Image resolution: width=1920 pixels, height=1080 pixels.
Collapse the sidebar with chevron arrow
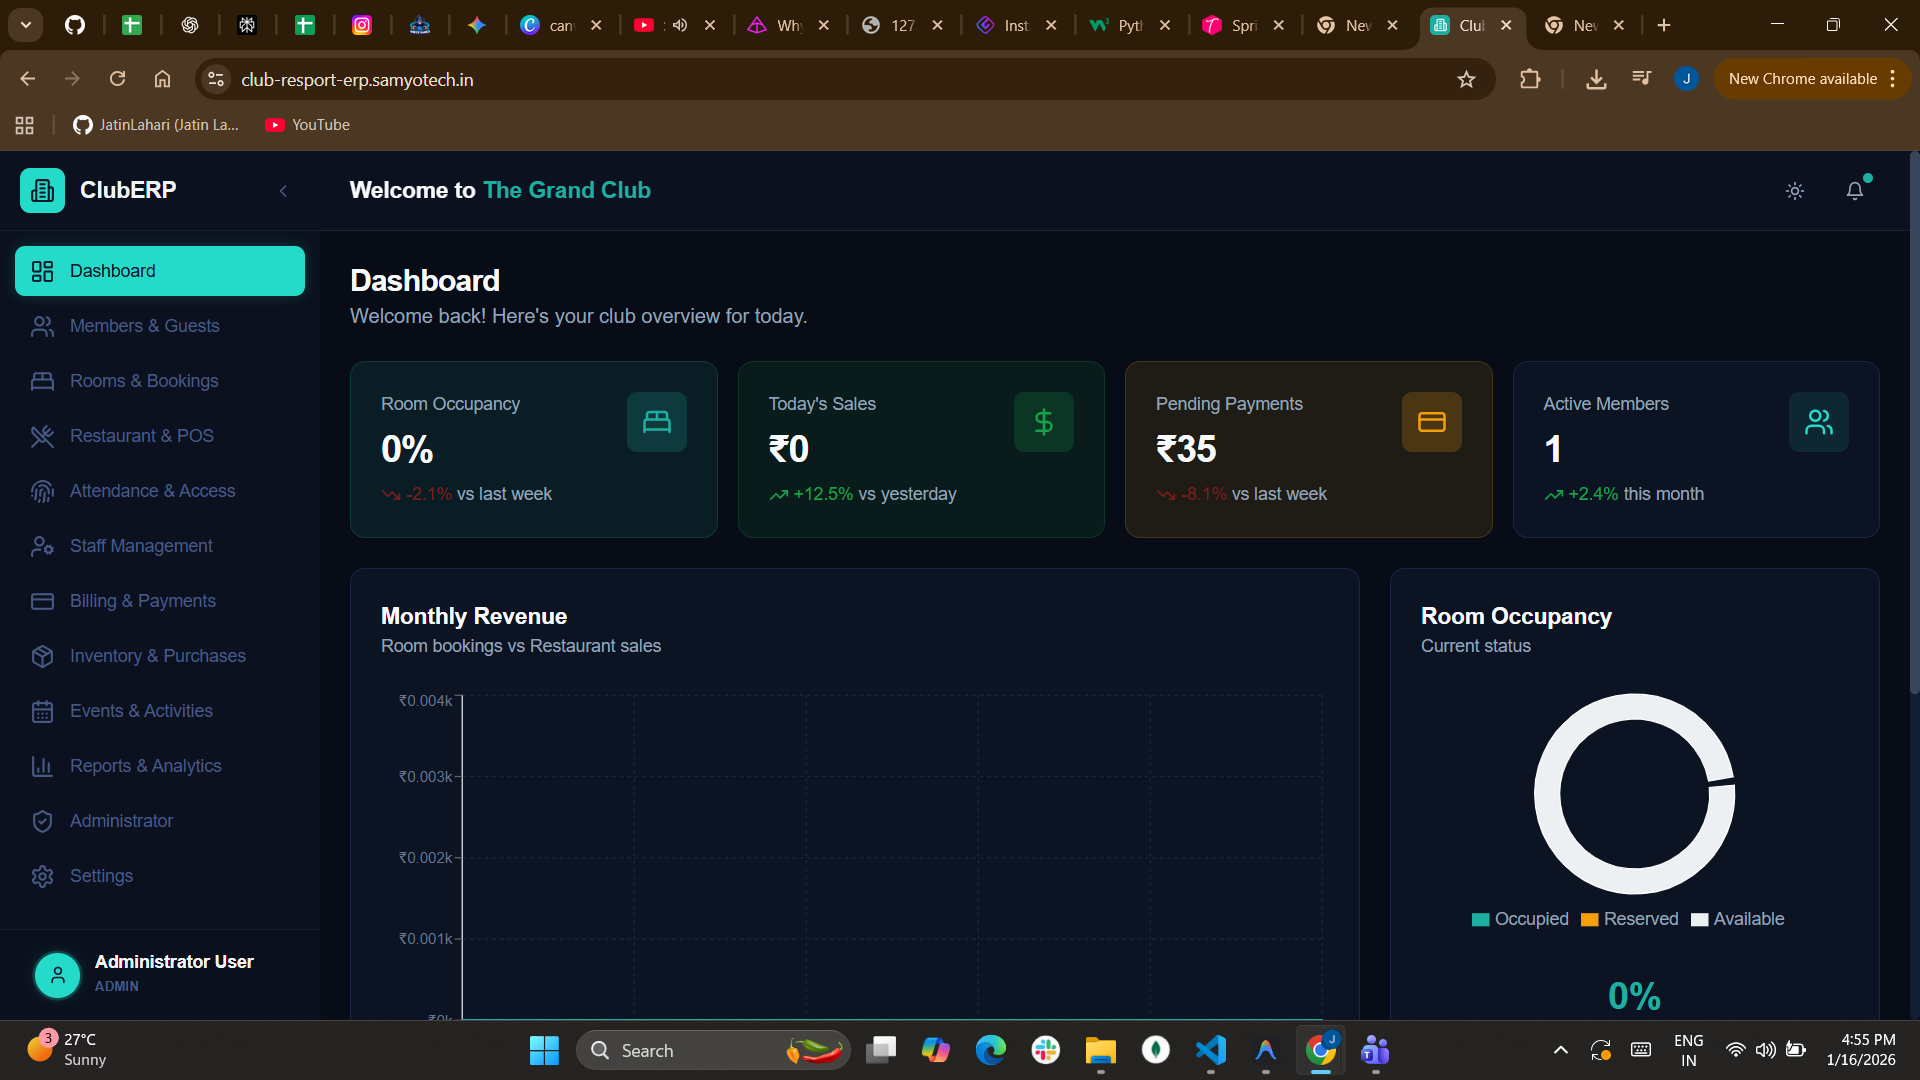[x=283, y=190]
